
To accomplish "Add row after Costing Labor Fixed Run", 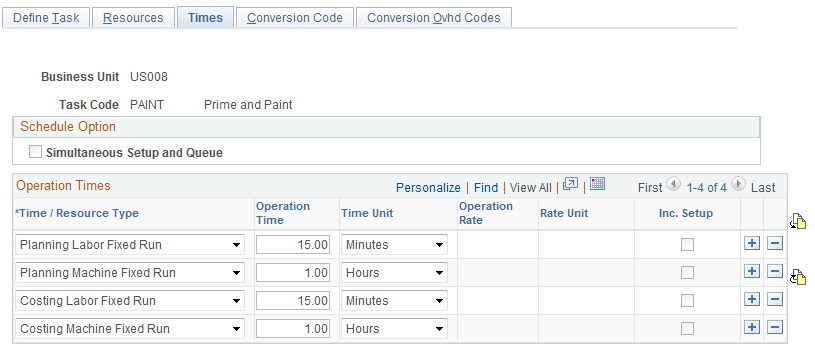I will click(x=752, y=299).
